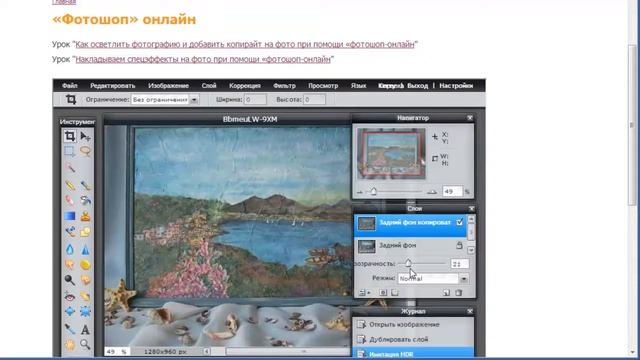Select the Drawing shapes tool
640x360 pixels.
click(x=85, y=232)
